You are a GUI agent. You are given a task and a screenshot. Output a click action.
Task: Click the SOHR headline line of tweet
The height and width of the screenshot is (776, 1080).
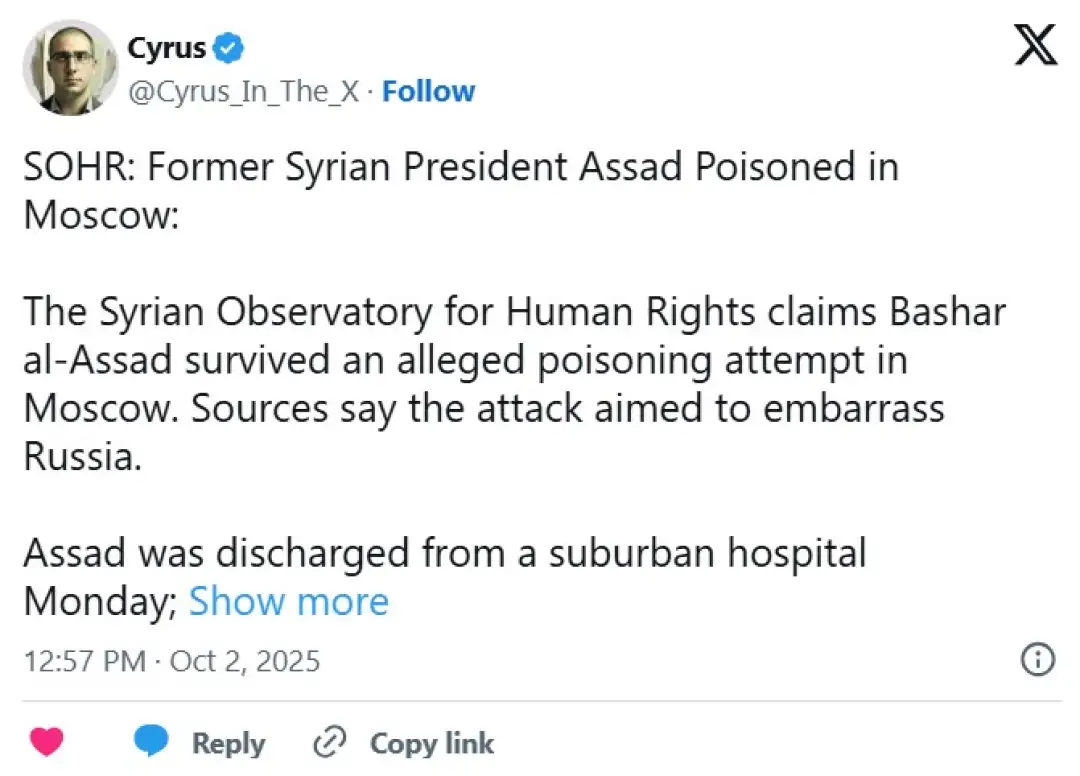(460, 166)
